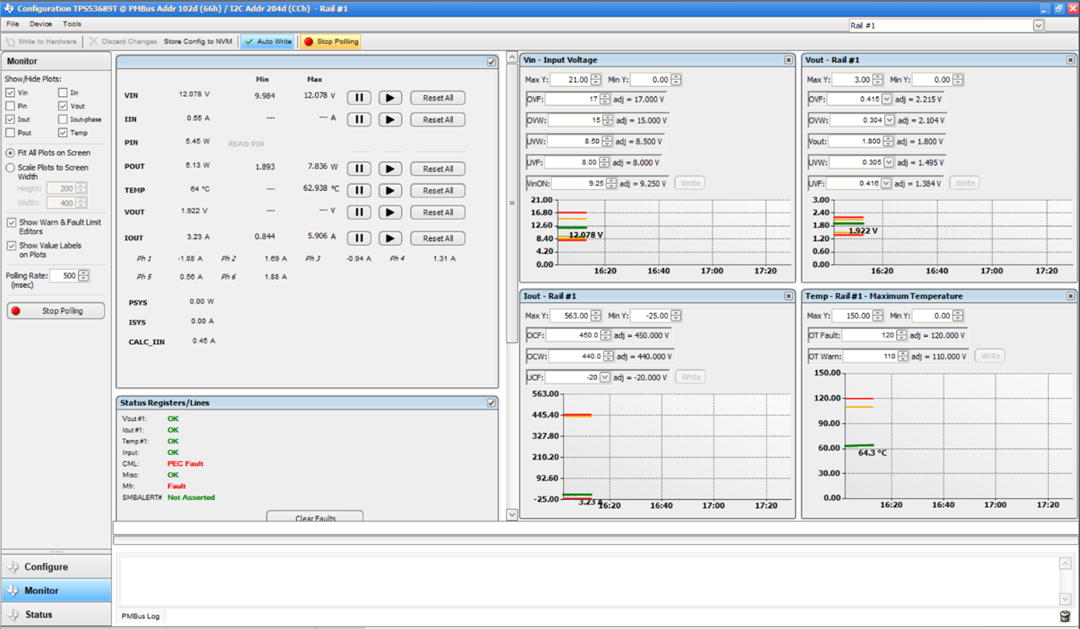Toggle the Temp plot checkbox
The width and height of the screenshot is (1080, 629).
[x=63, y=132]
